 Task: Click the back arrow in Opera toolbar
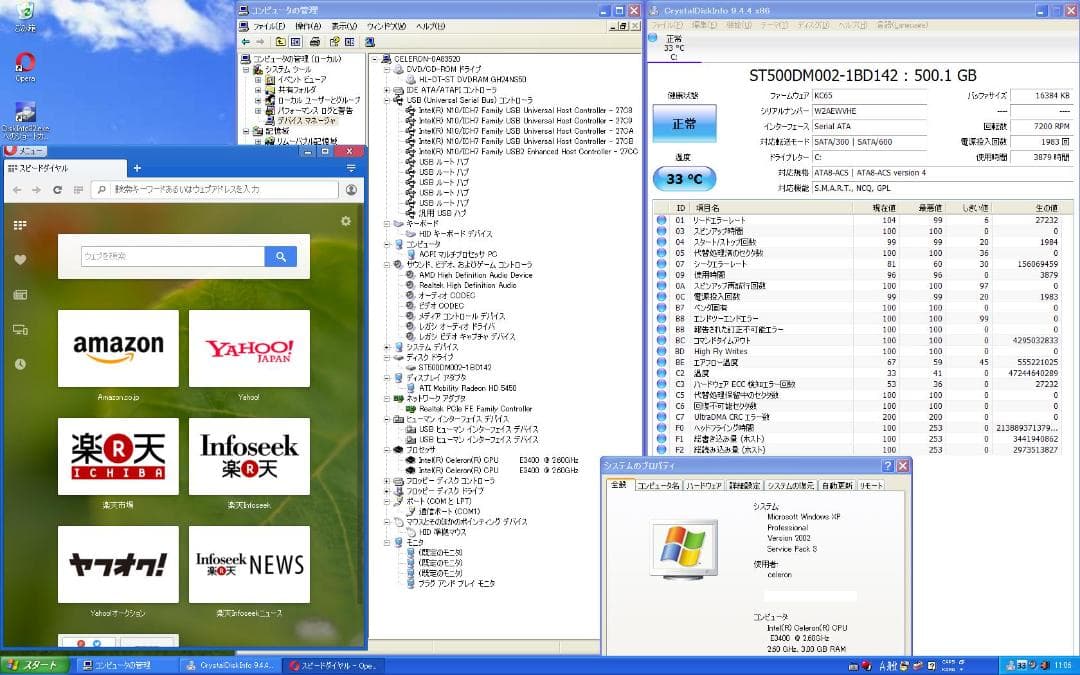pos(16,189)
